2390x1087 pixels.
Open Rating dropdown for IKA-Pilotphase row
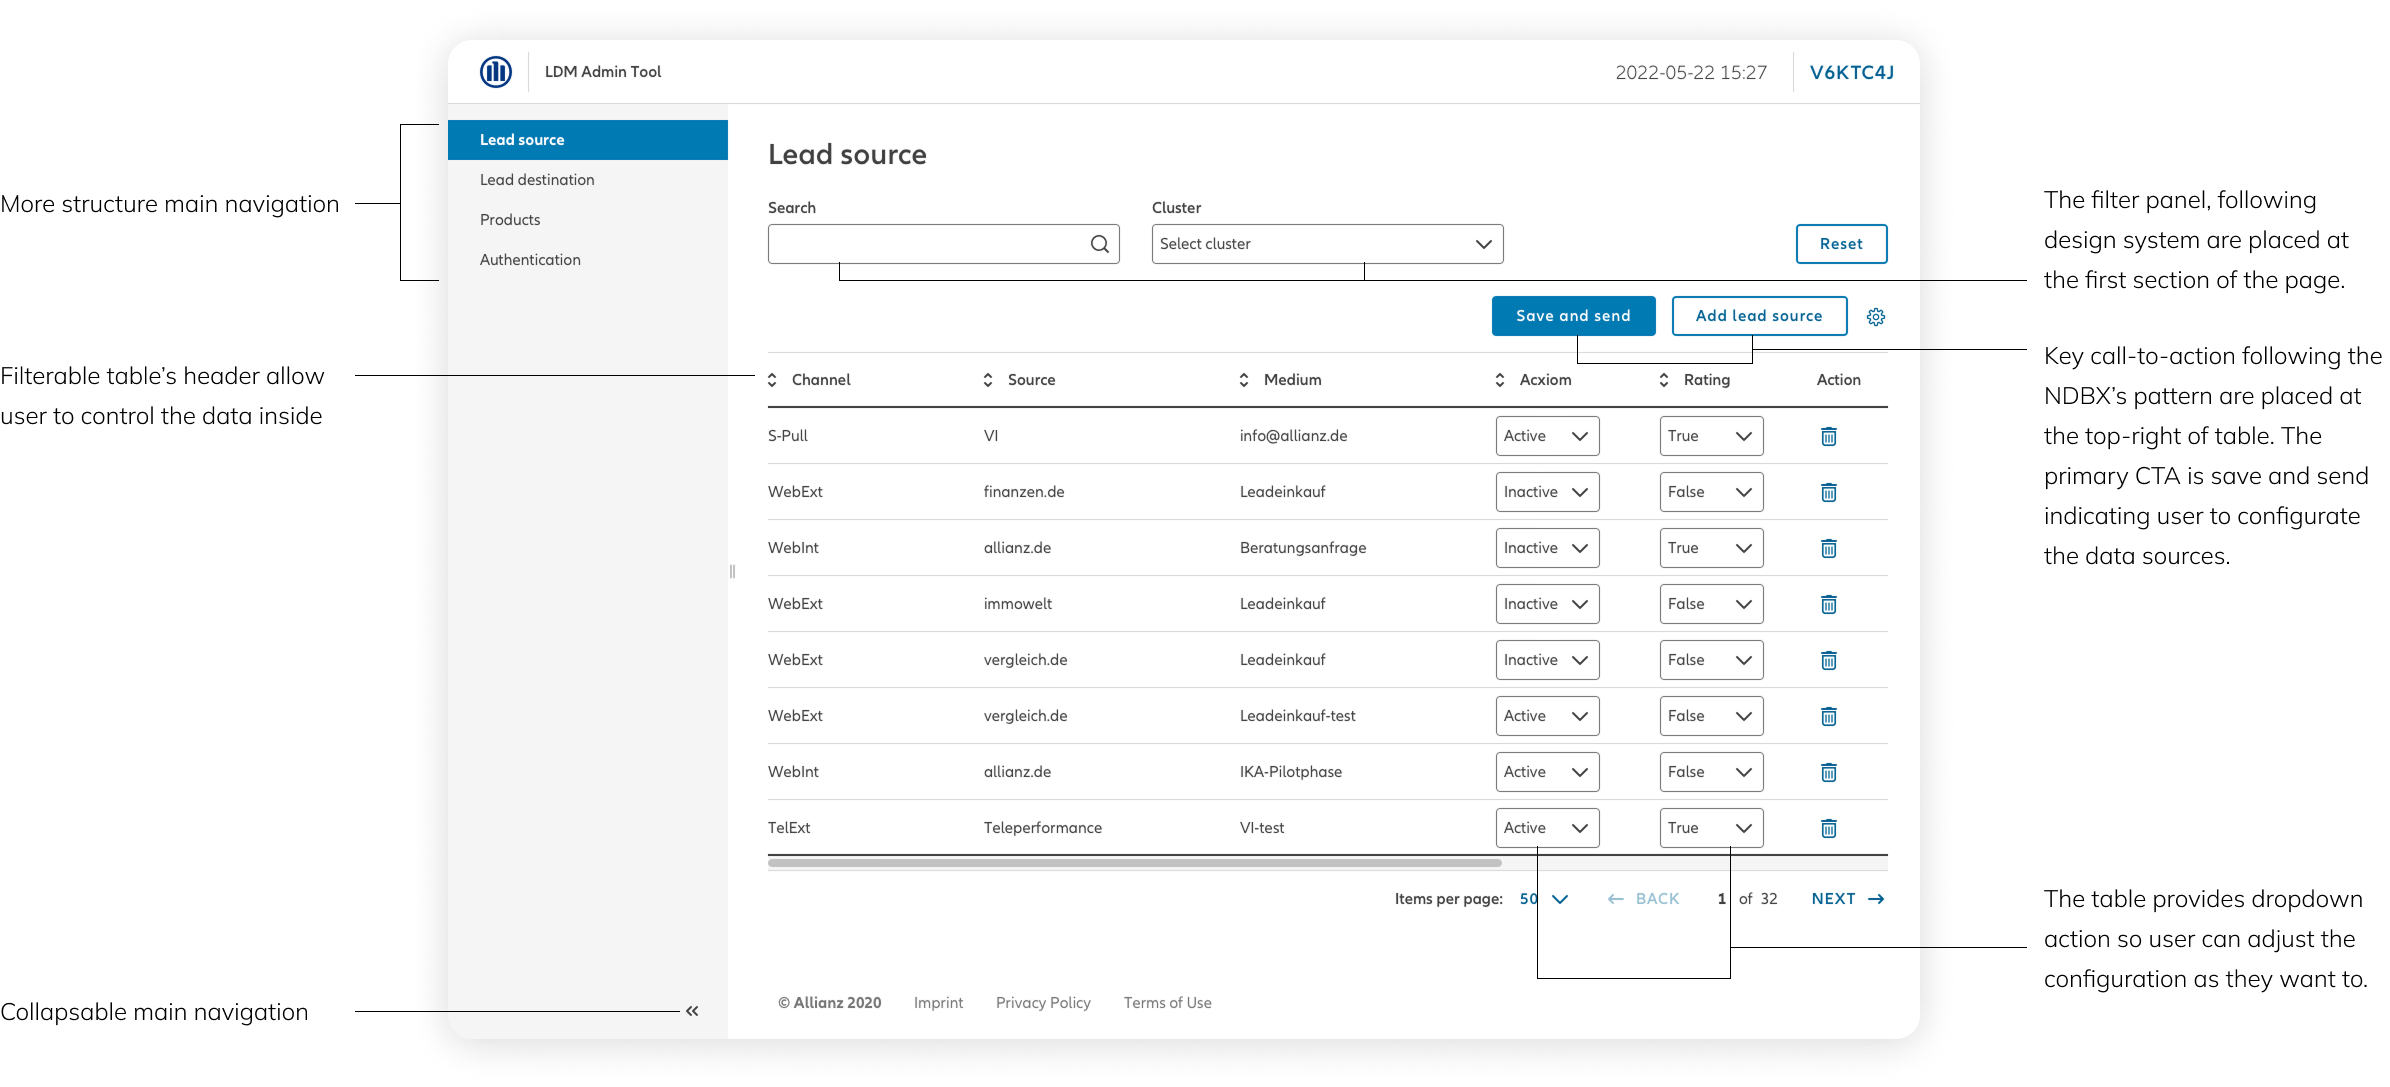pyautogui.click(x=1711, y=772)
